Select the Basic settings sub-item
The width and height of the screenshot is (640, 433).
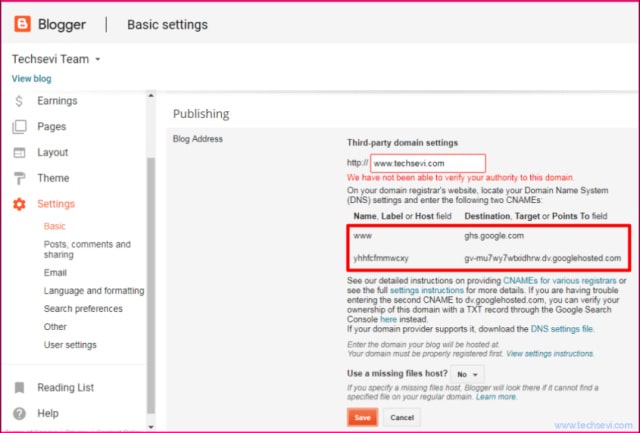tap(54, 226)
